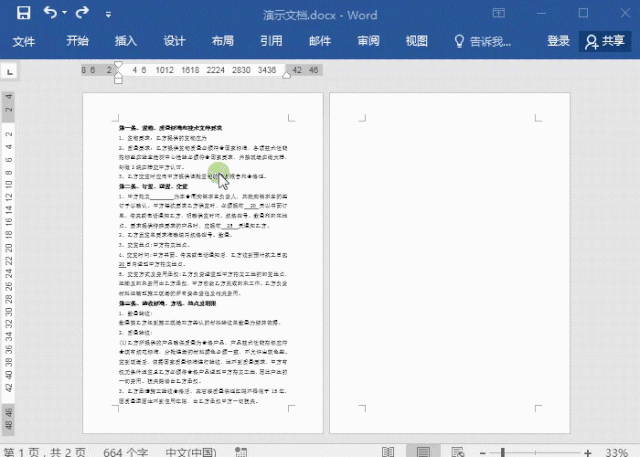Open the 文件 menu
The width and height of the screenshot is (640, 457).
pyautogui.click(x=24, y=41)
